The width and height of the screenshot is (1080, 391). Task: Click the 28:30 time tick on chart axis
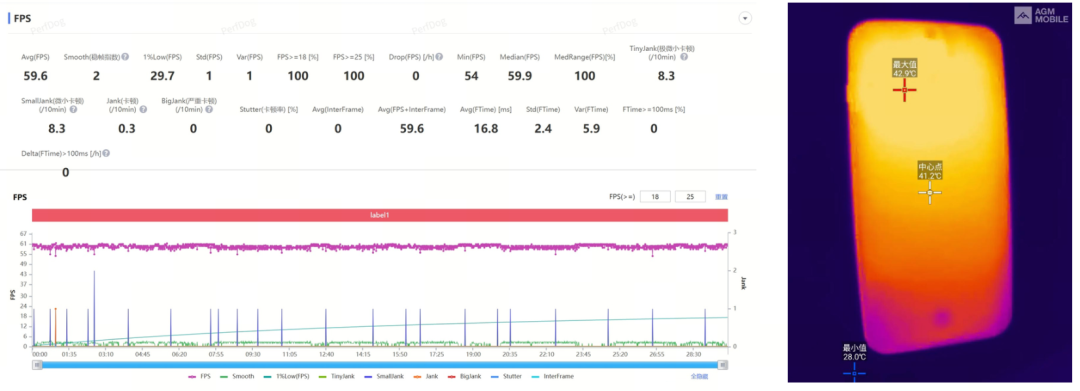click(694, 354)
